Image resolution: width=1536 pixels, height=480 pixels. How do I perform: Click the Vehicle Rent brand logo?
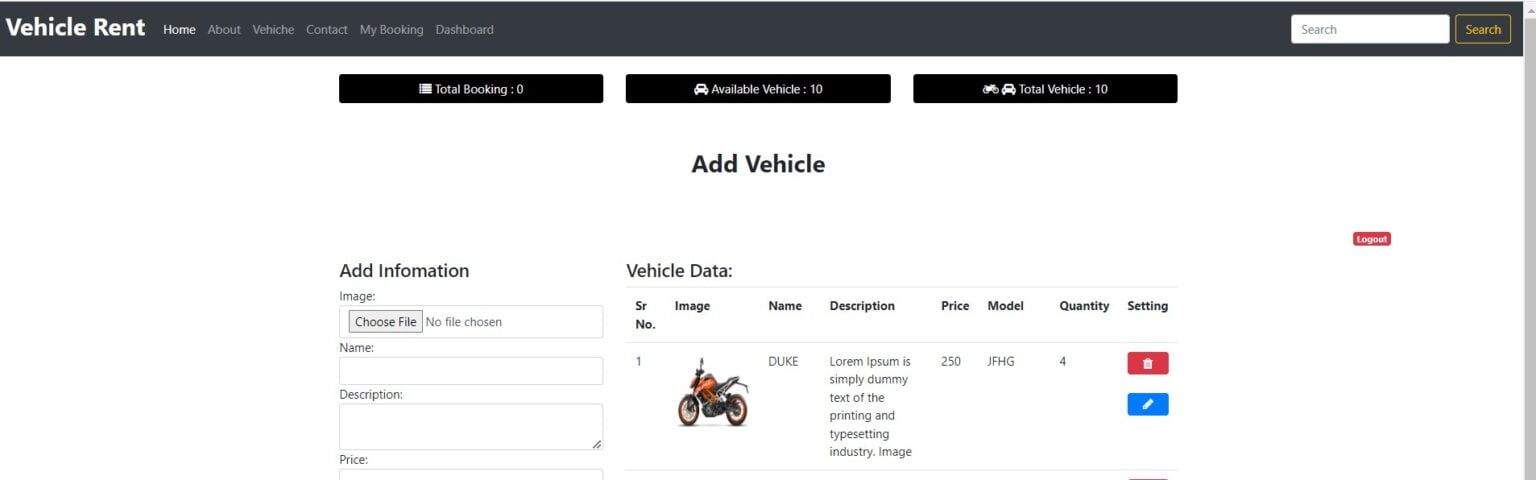[76, 28]
